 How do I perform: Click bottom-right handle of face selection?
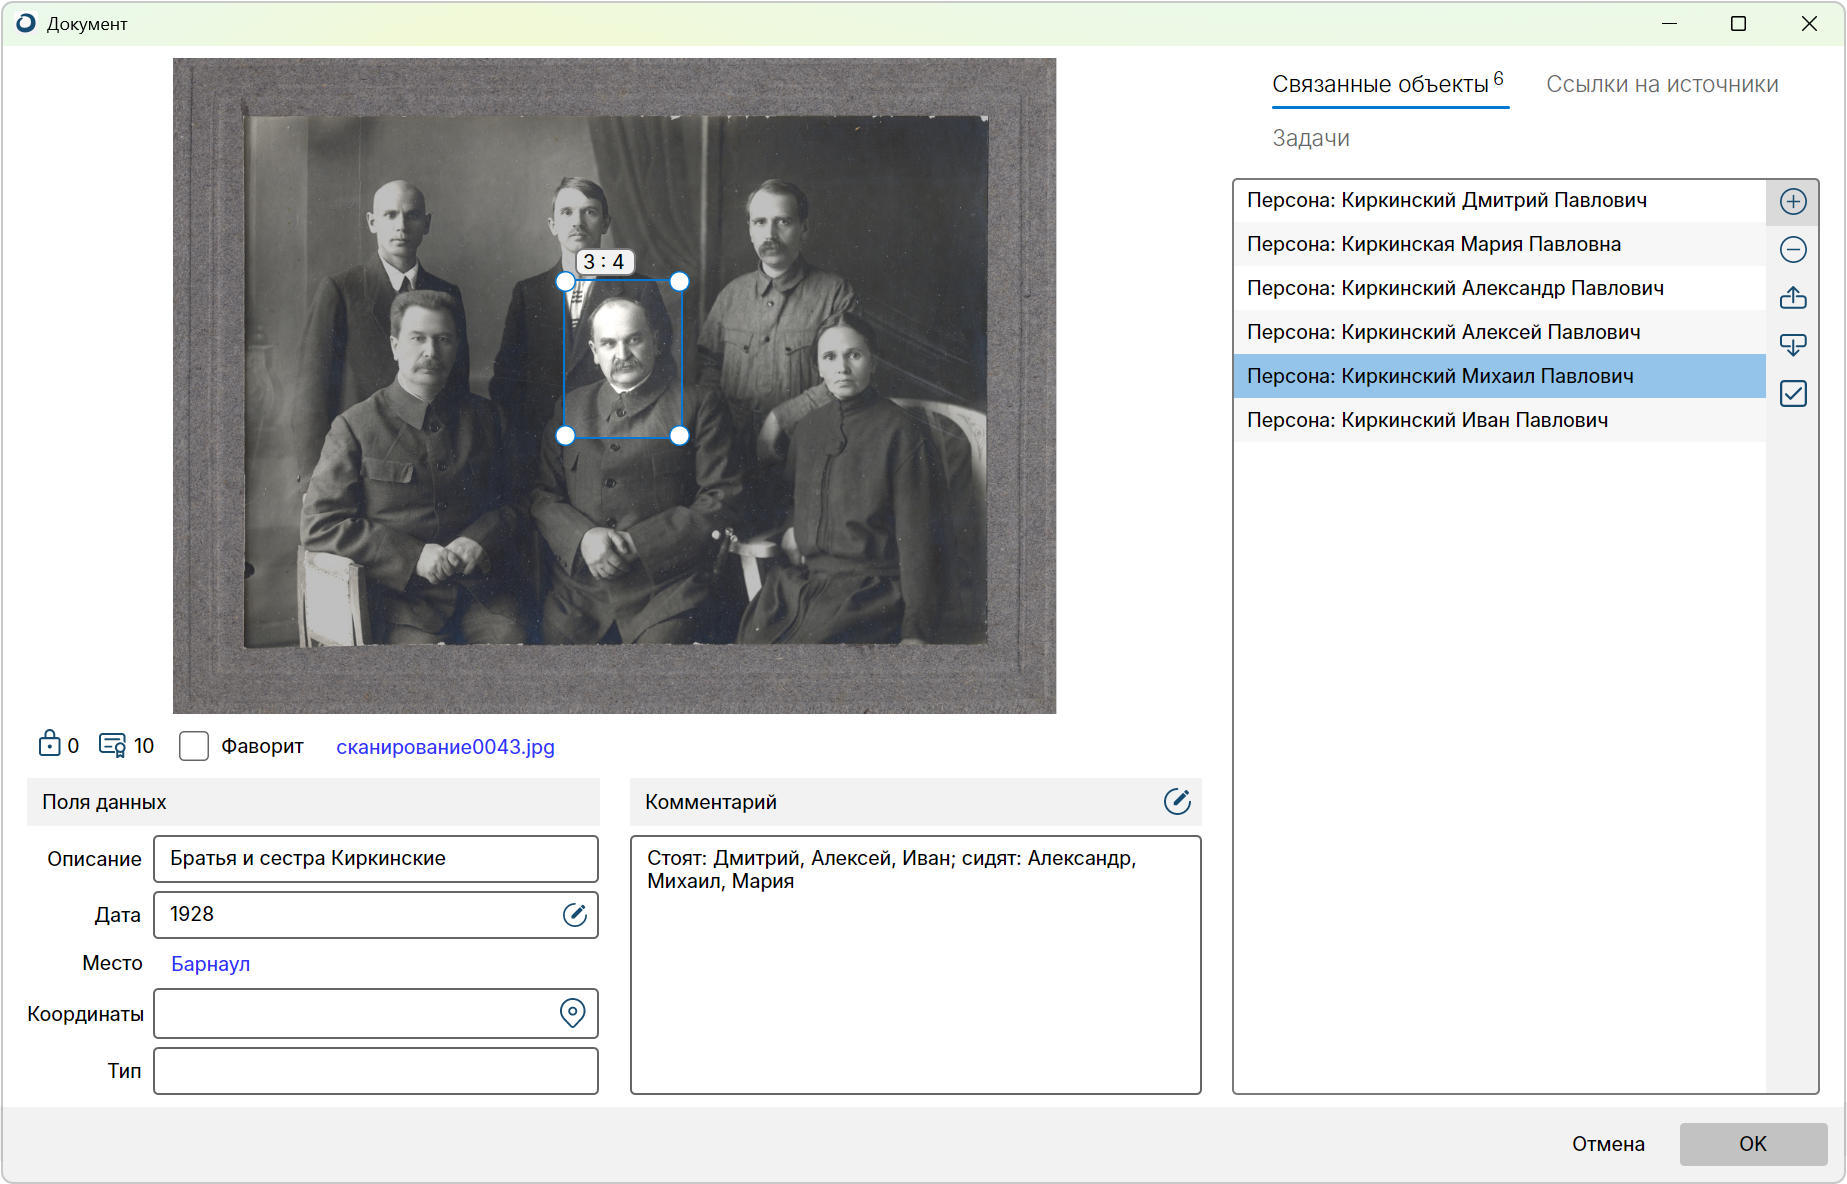[679, 435]
